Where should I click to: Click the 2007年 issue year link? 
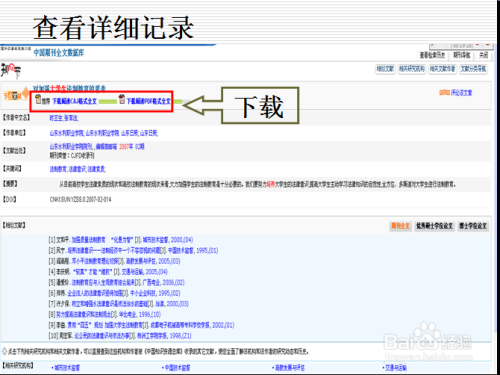pyautogui.click(x=126, y=147)
